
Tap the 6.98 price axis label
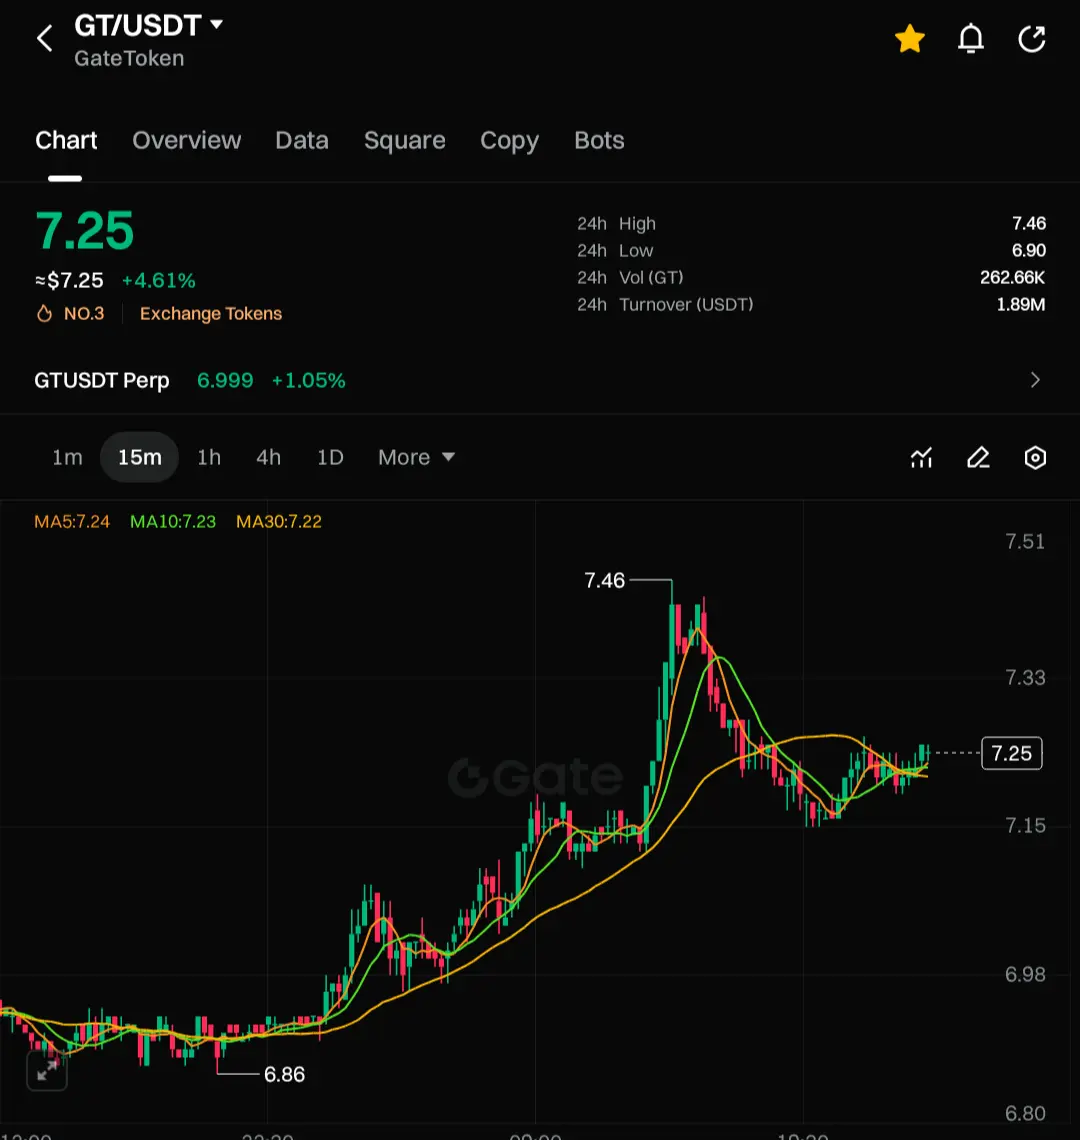pos(1025,974)
